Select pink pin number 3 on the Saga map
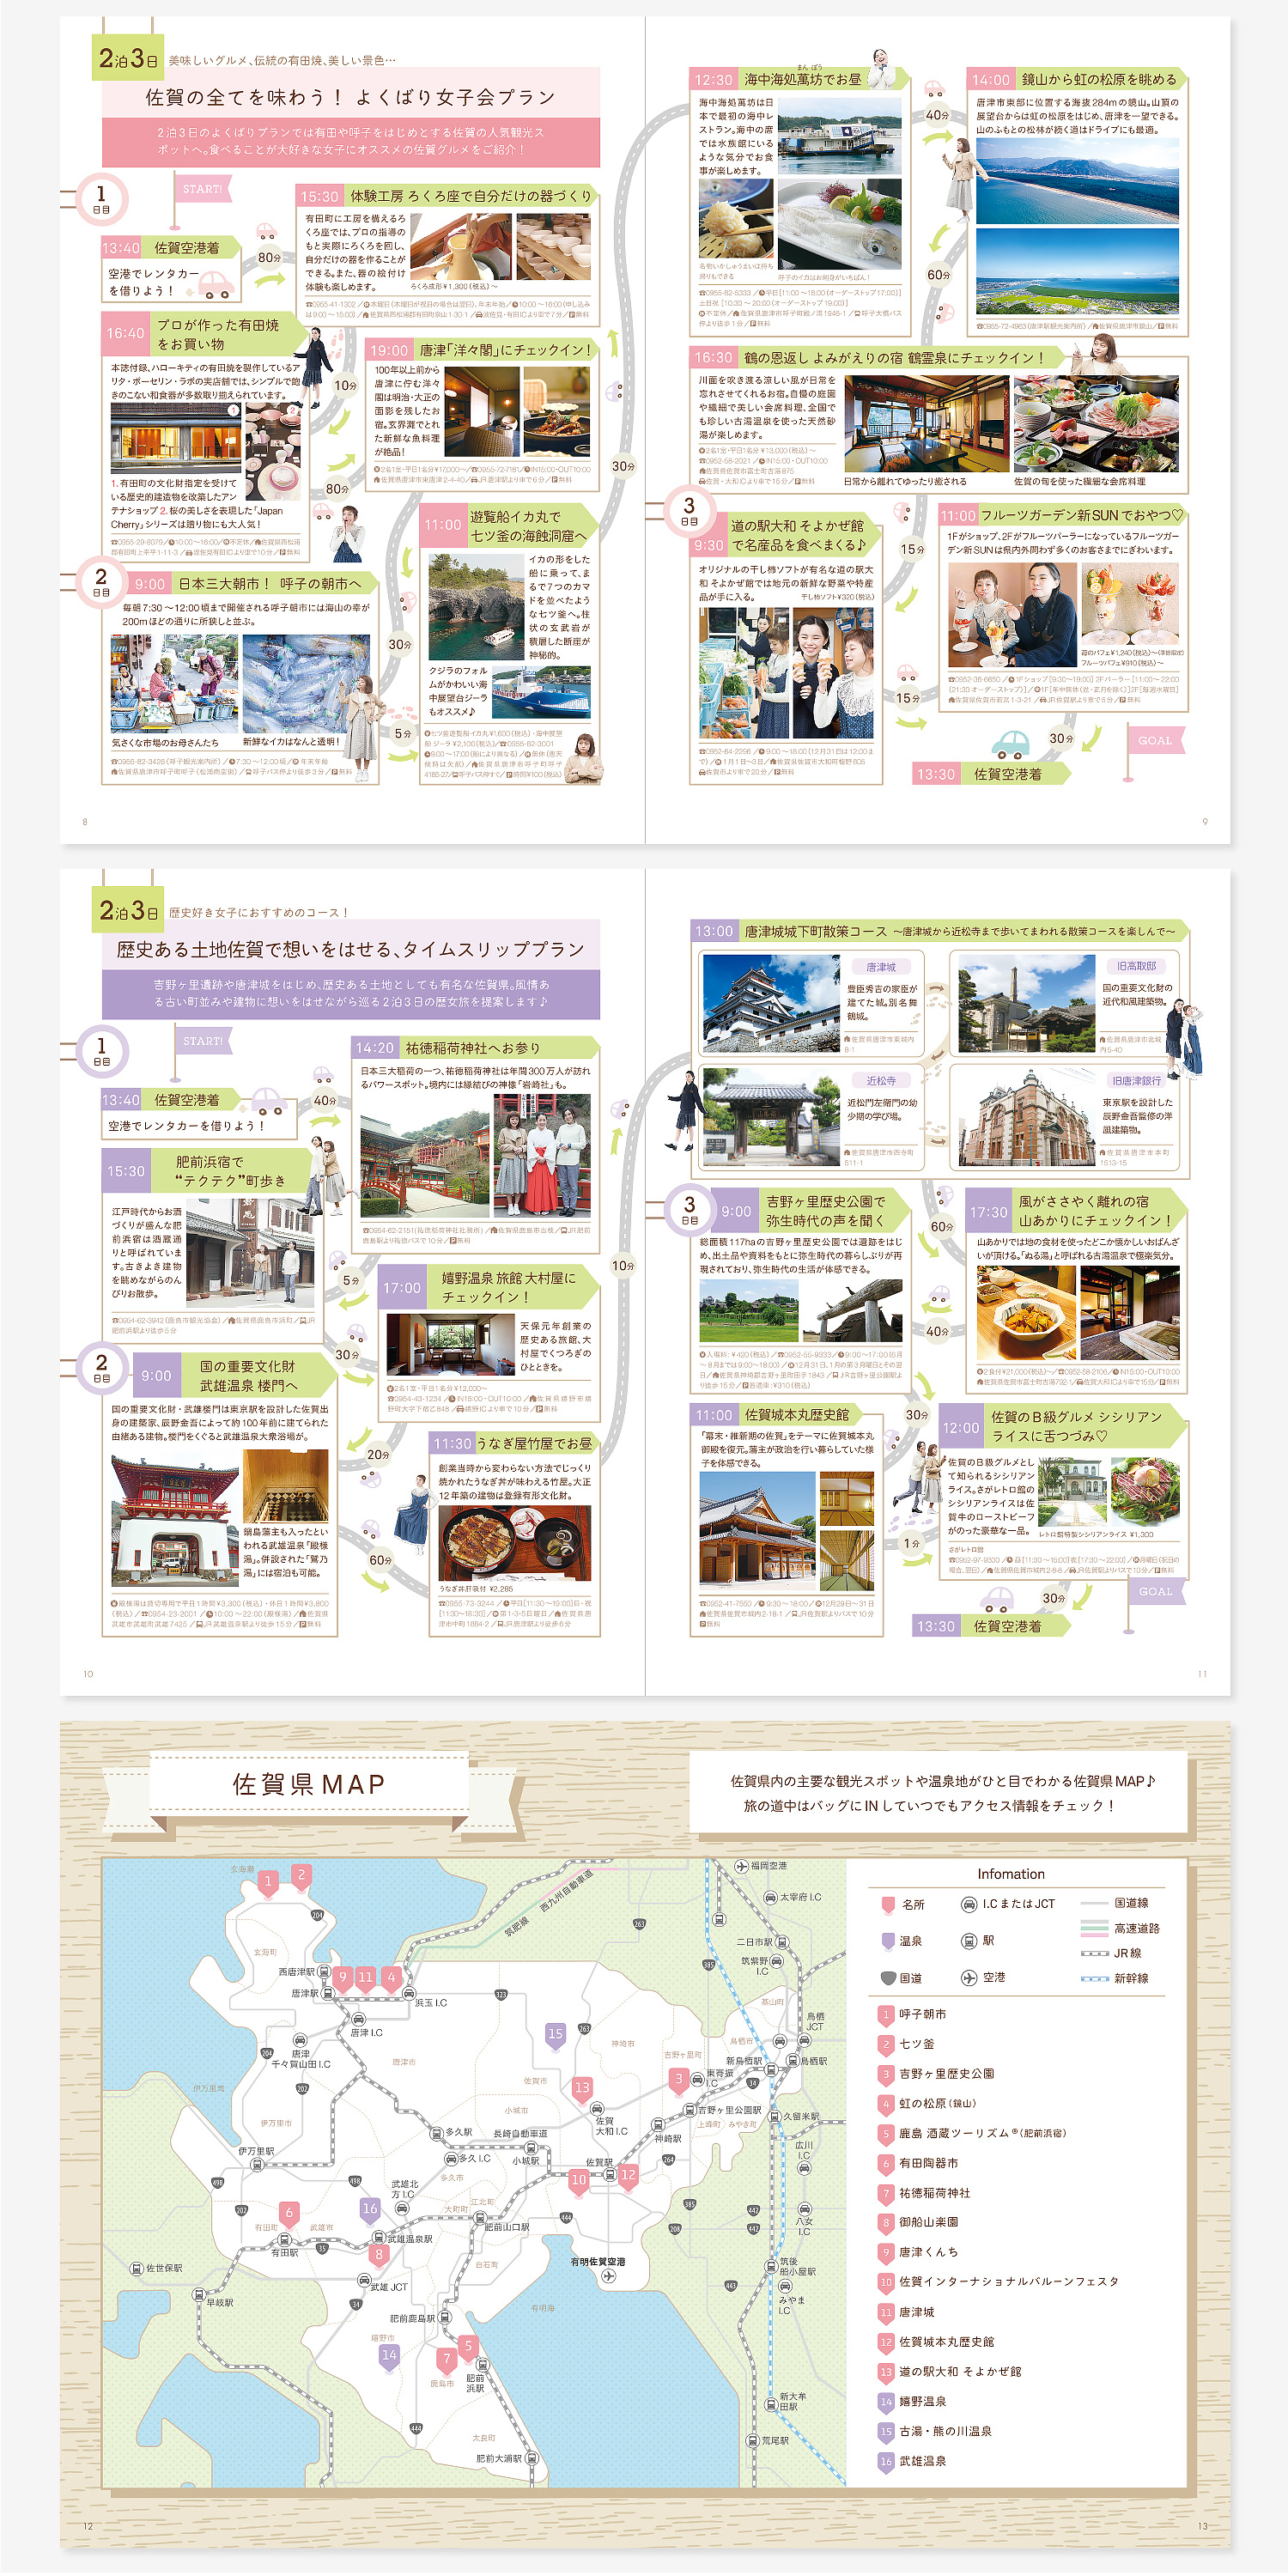Image resolution: width=1288 pixels, height=2576 pixels. click(679, 2079)
